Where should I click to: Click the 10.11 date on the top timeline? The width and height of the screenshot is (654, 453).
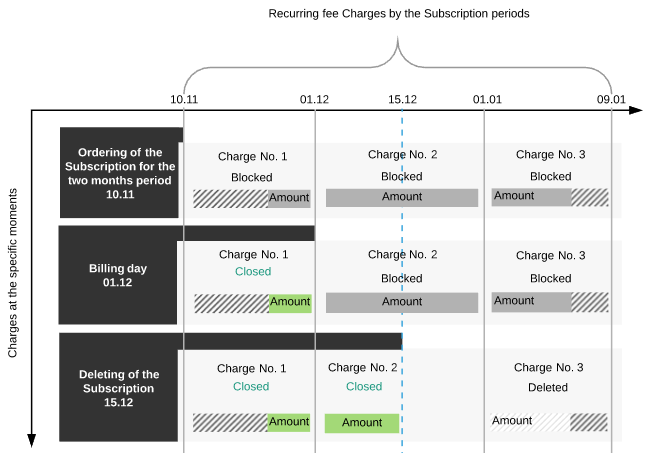tap(184, 99)
